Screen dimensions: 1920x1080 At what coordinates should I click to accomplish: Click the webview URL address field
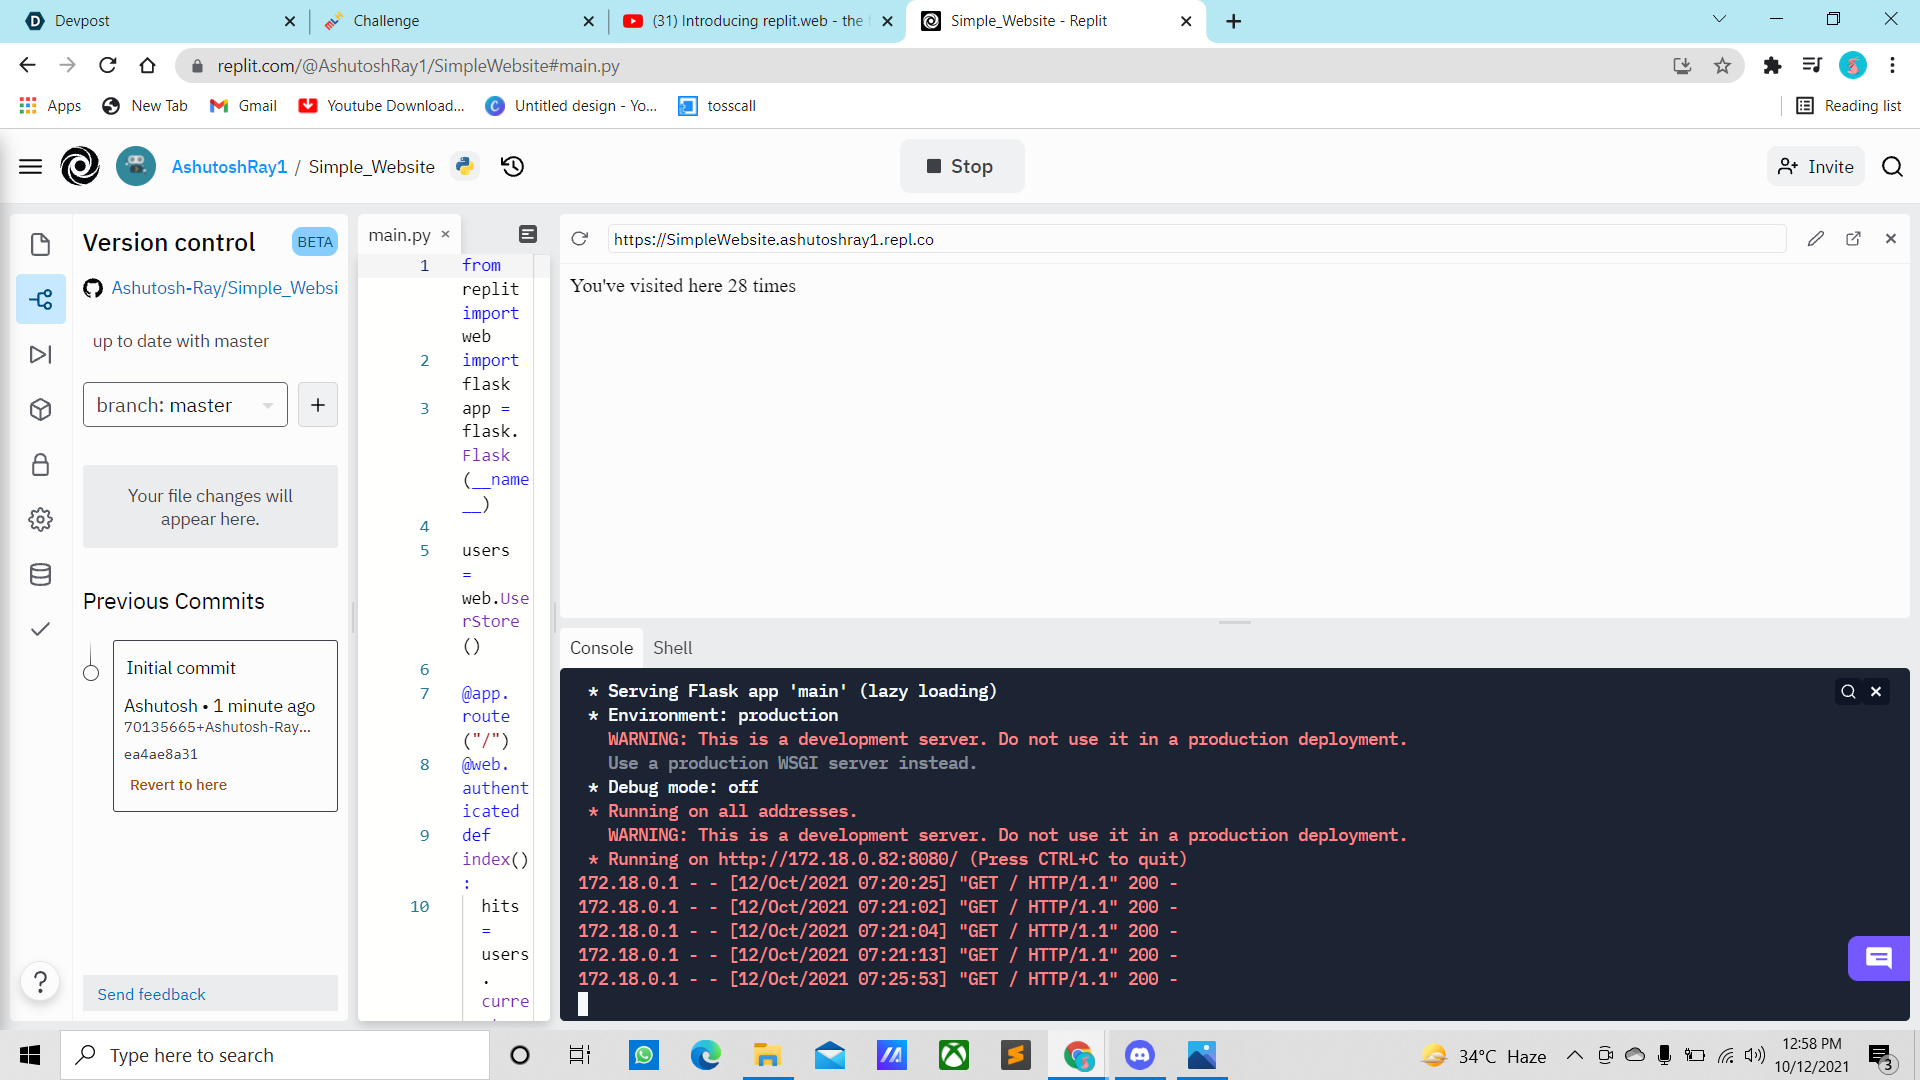(x=1195, y=239)
